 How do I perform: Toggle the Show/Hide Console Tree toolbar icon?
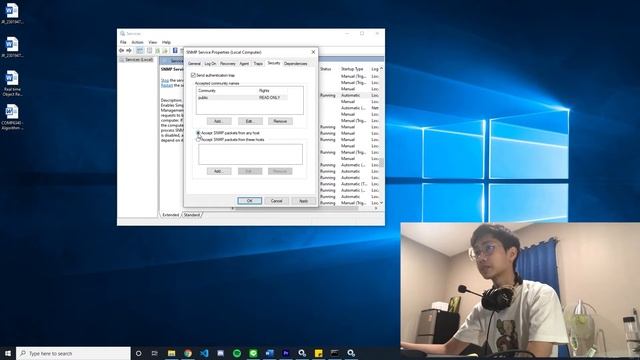click(x=140, y=51)
